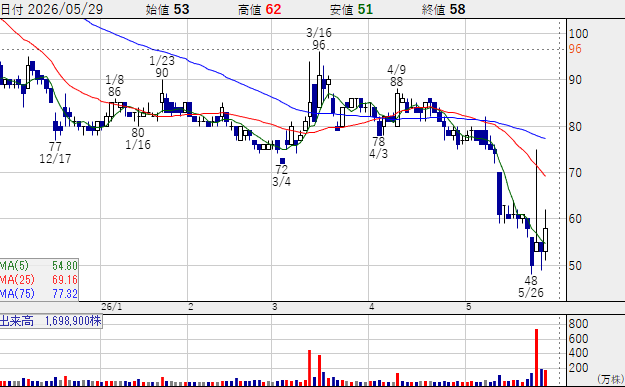Click the 26/1 month axis label
The width and height of the screenshot is (625, 387).
tap(112, 306)
